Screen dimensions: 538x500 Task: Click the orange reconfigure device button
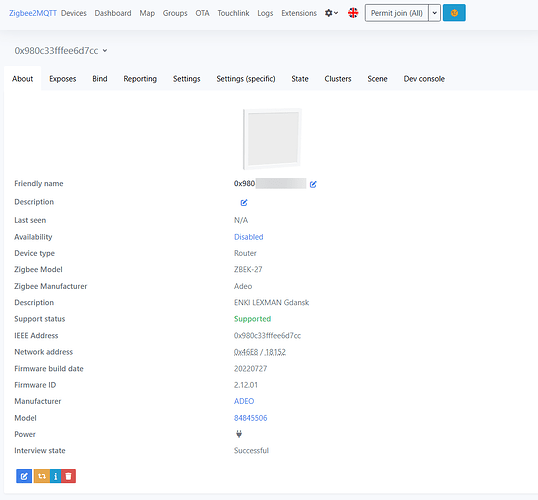(42, 476)
